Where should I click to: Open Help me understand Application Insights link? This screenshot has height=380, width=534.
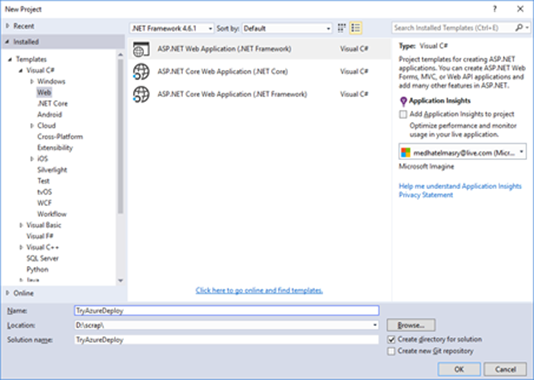pos(460,186)
